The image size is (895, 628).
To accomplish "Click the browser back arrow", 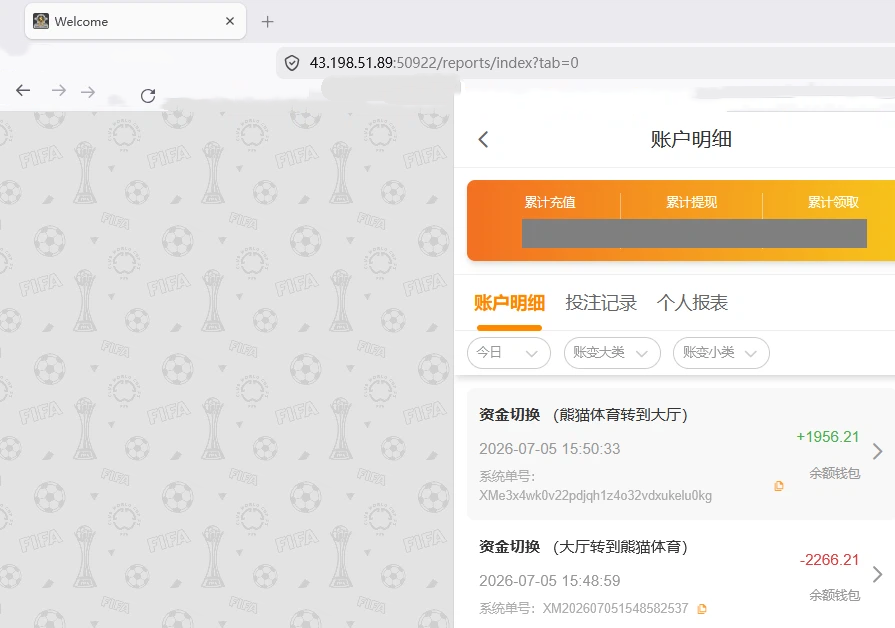I will pyautogui.click(x=23, y=90).
